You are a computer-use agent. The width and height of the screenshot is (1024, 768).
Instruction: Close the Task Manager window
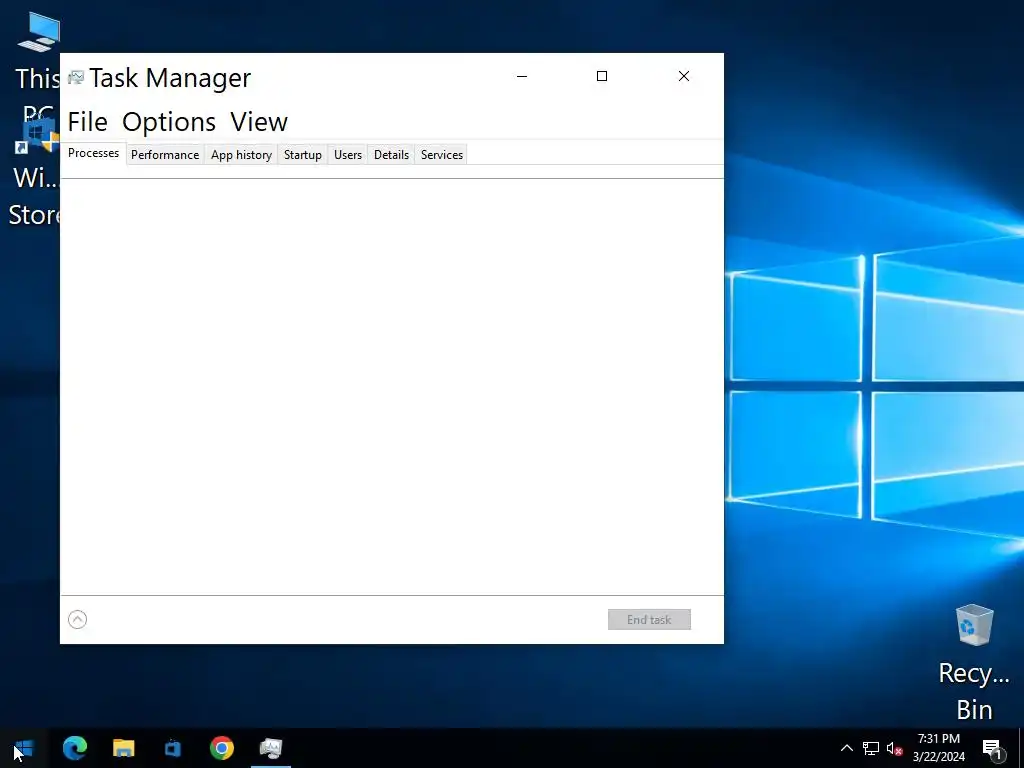(x=684, y=76)
